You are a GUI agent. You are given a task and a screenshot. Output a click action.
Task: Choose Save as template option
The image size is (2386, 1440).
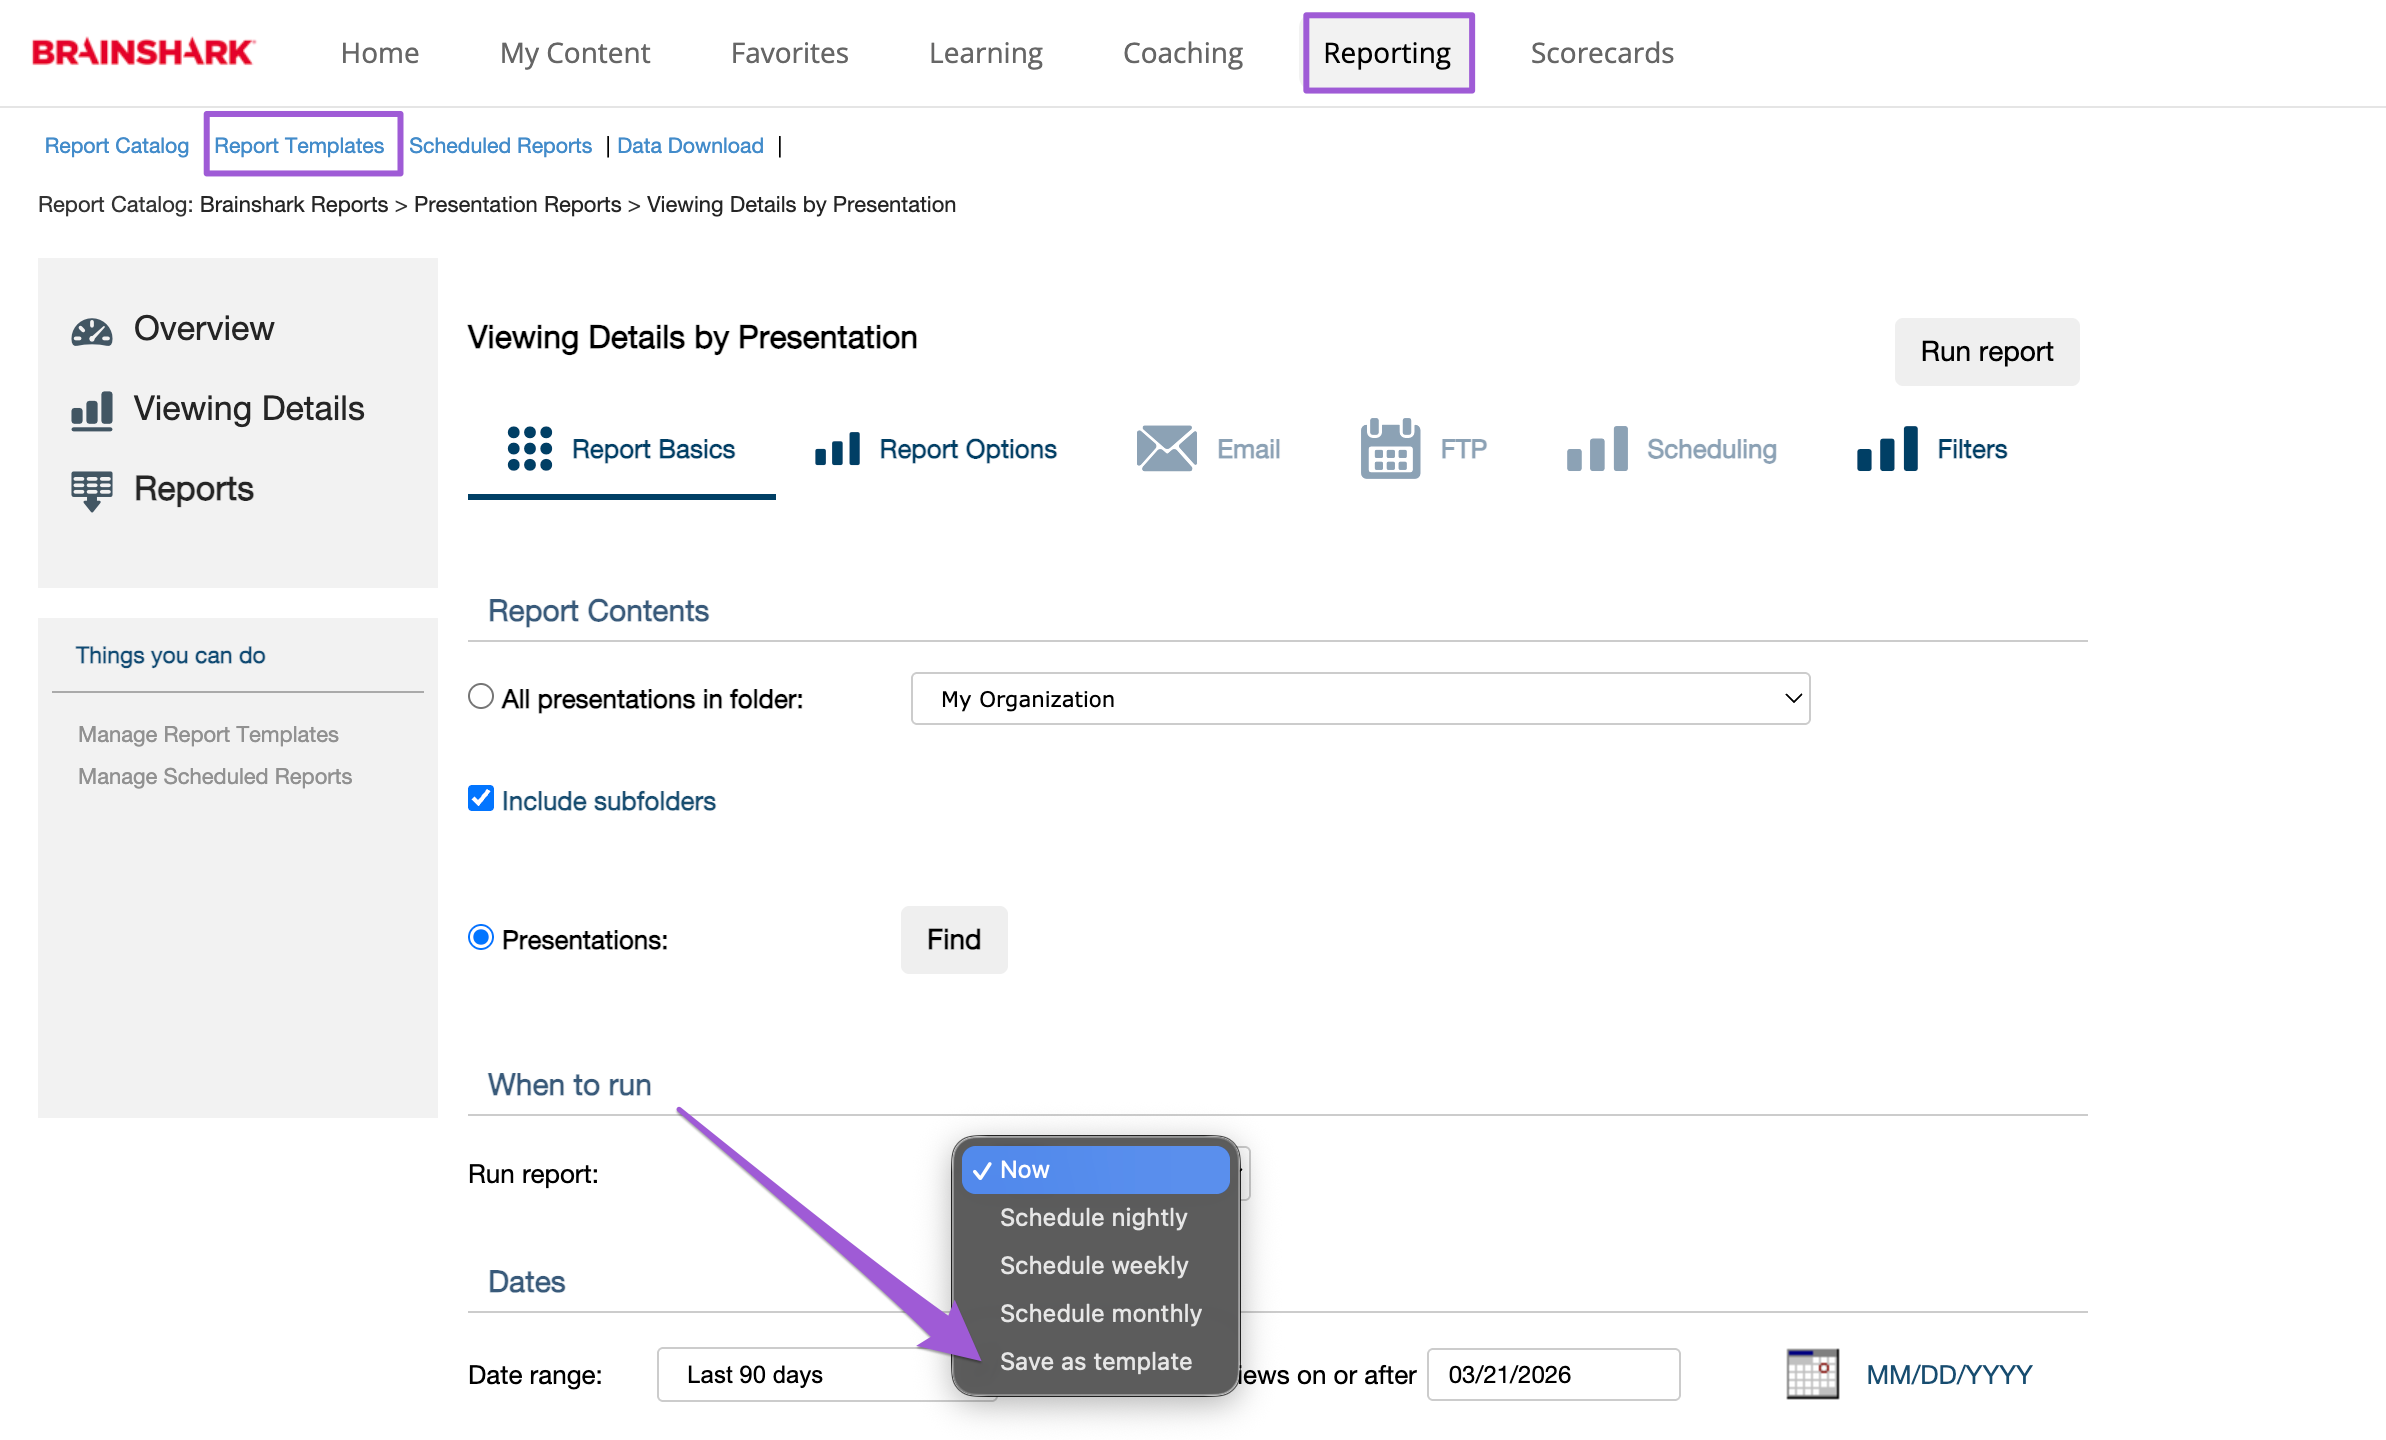(x=1095, y=1362)
